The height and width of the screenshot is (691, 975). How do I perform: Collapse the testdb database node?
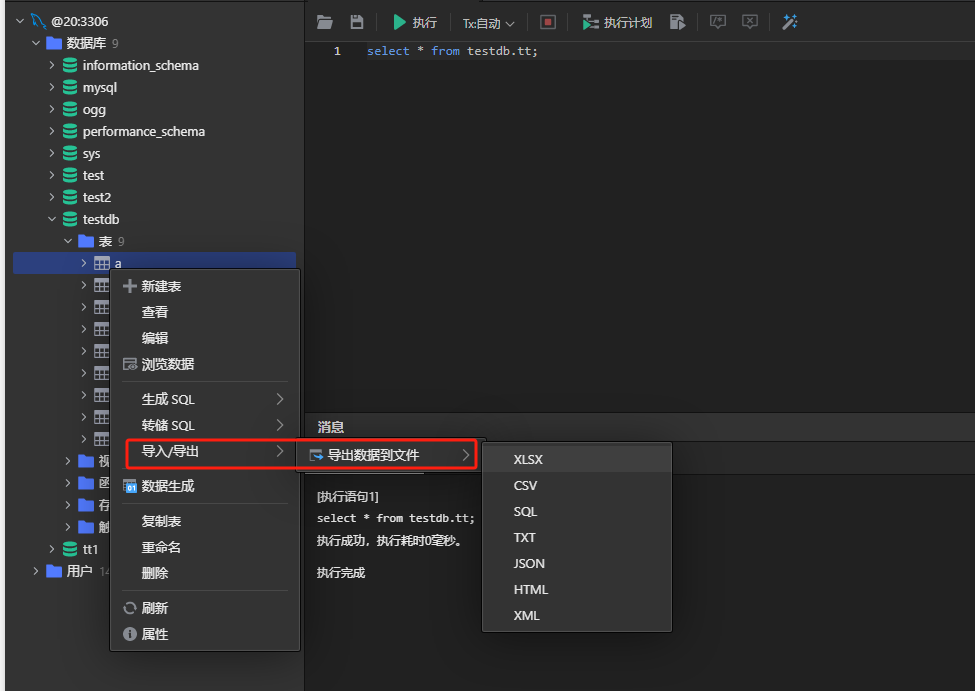52,219
